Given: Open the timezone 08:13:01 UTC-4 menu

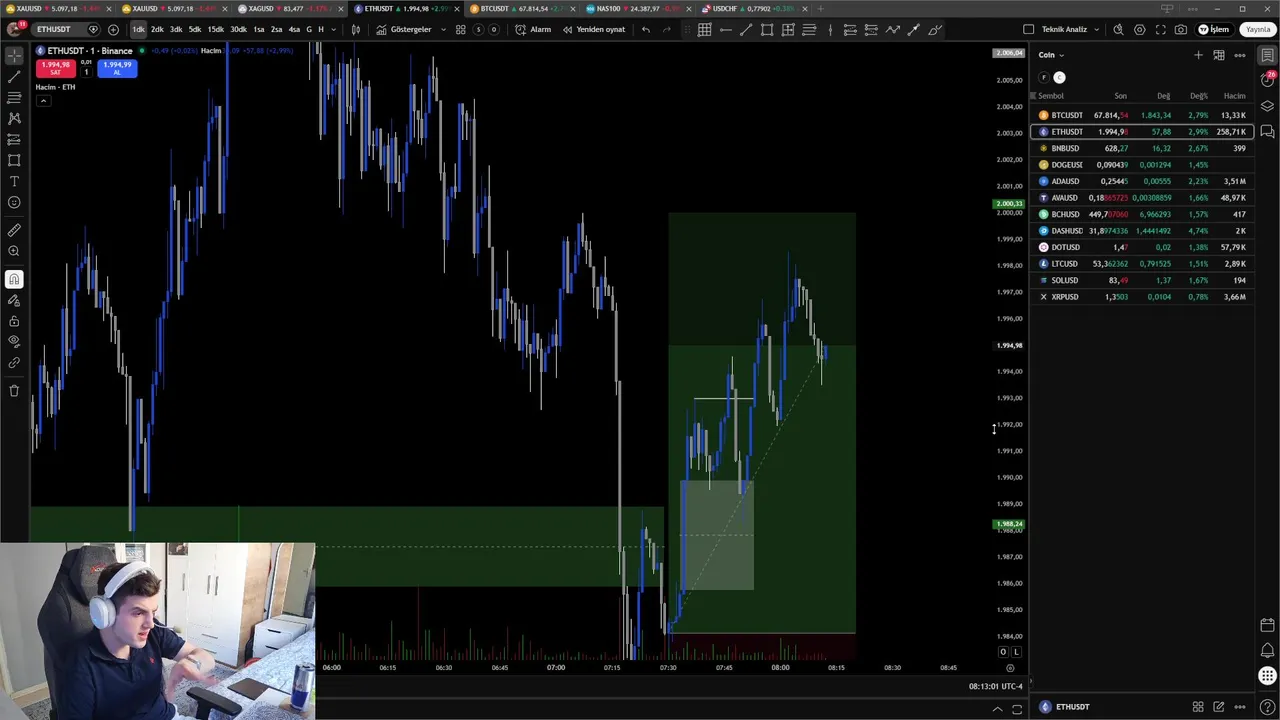Looking at the screenshot, I should coord(995,686).
